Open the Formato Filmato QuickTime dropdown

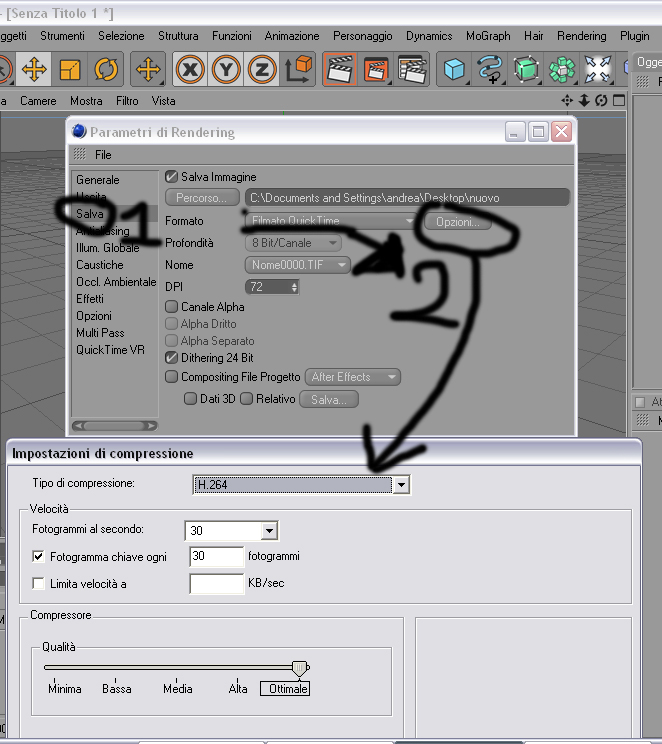[331, 221]
